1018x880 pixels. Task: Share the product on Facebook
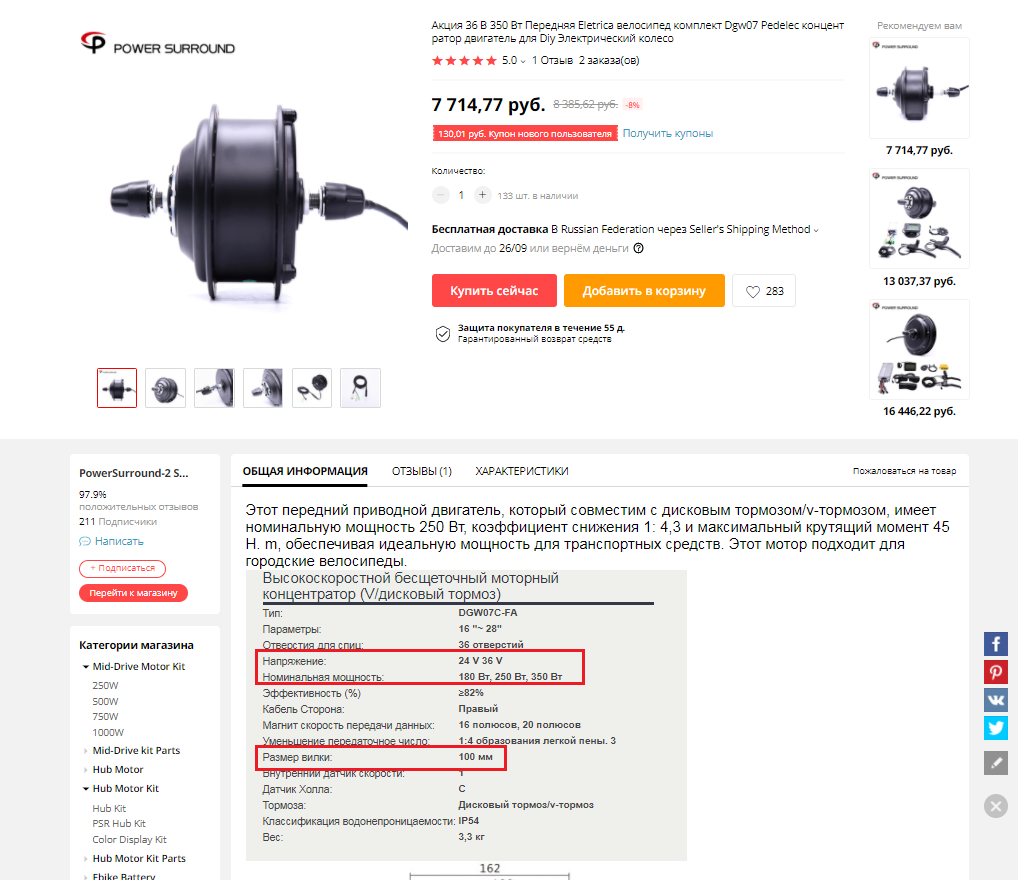point(995,644)
